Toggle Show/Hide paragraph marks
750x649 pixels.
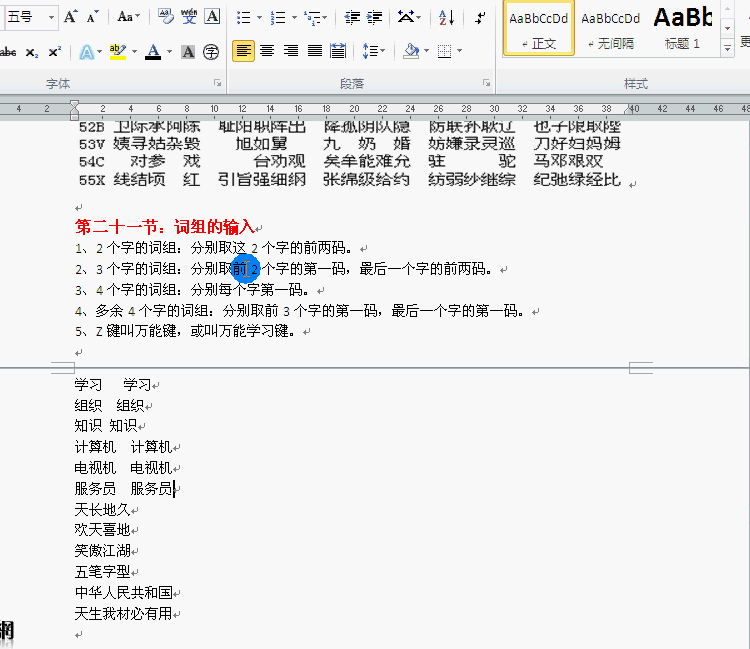pos(480,18)
